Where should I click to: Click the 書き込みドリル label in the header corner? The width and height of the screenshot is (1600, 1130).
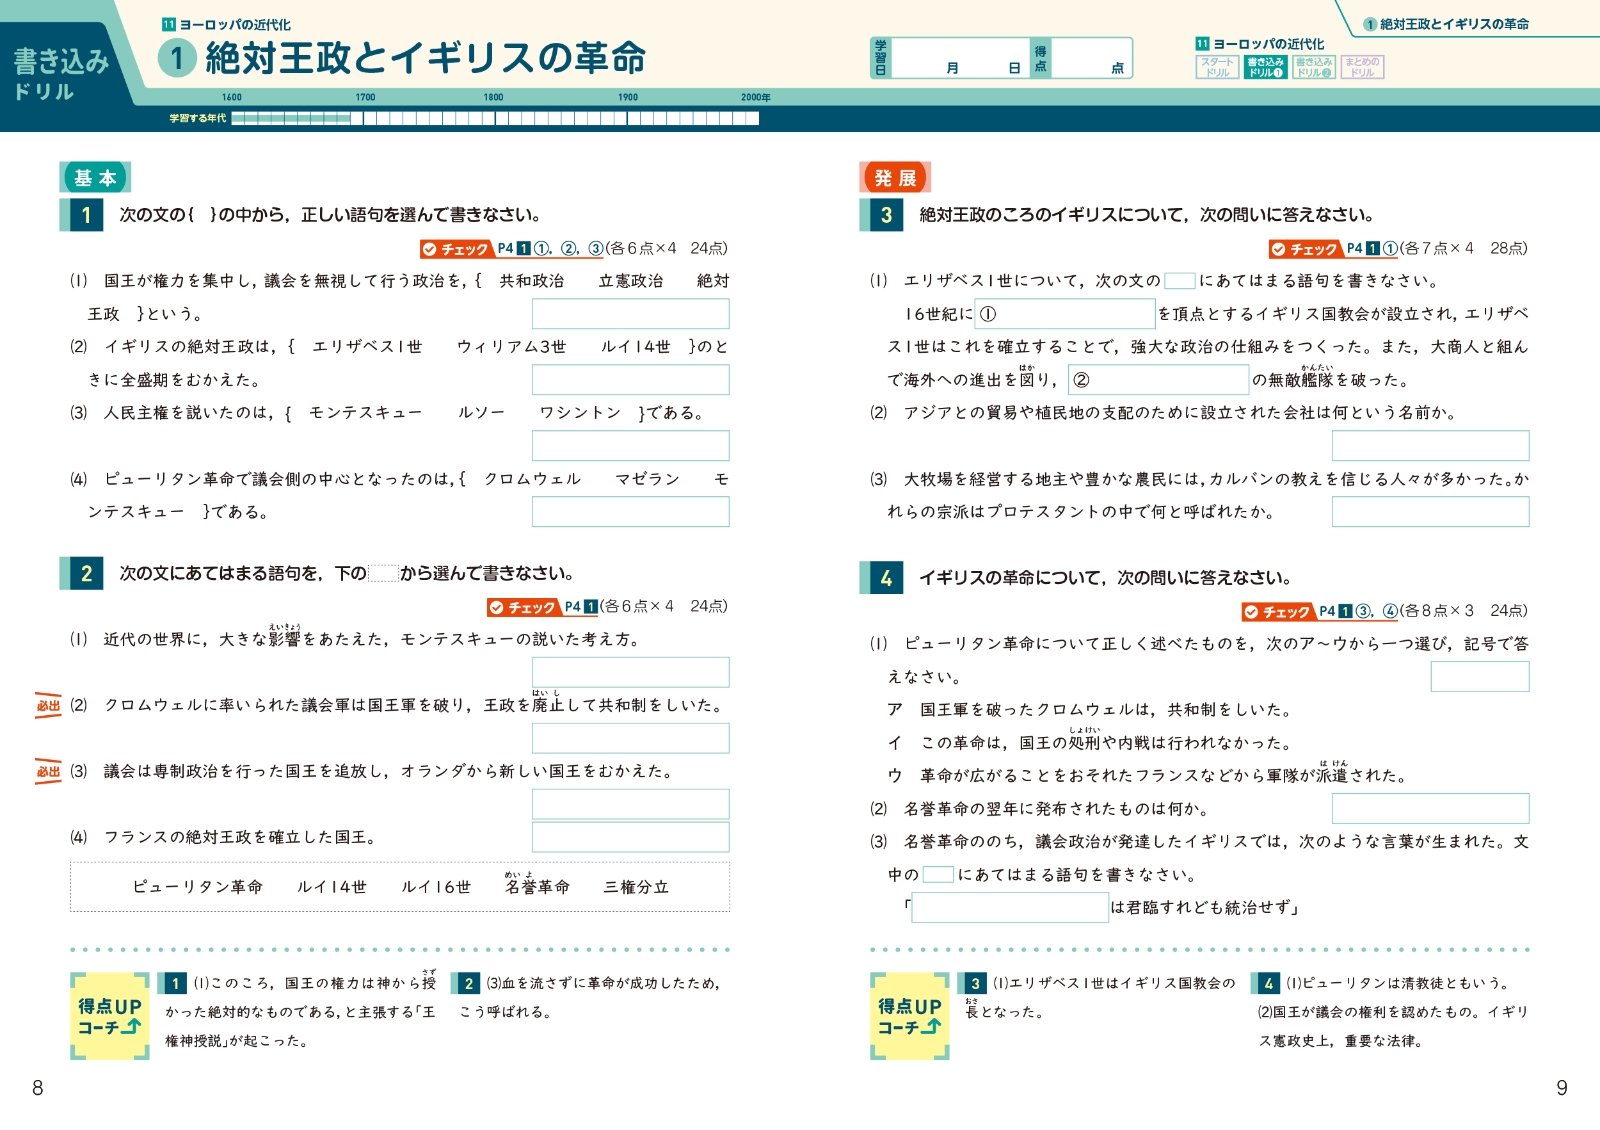click(x=60, y=74)
